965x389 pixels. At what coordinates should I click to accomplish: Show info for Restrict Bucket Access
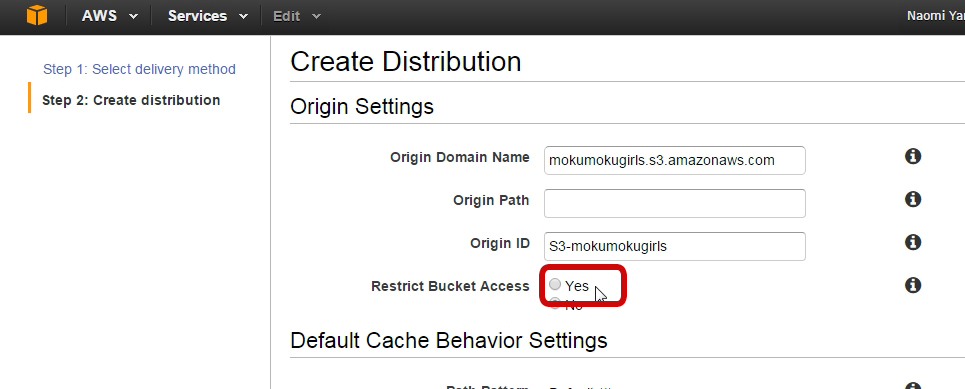(913, 285)
